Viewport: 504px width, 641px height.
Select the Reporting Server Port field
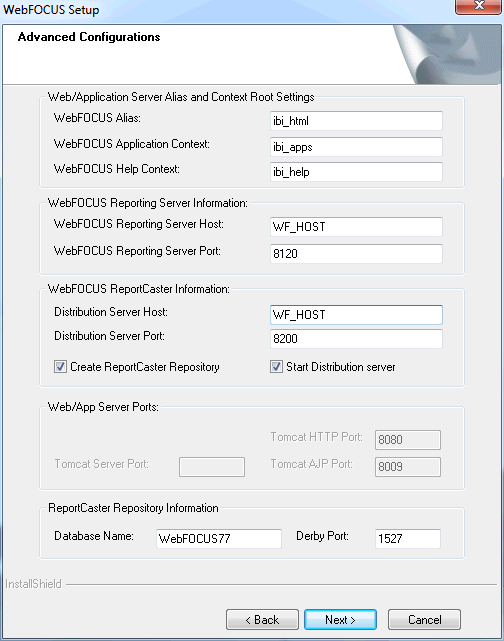click(x=356, y=253)
